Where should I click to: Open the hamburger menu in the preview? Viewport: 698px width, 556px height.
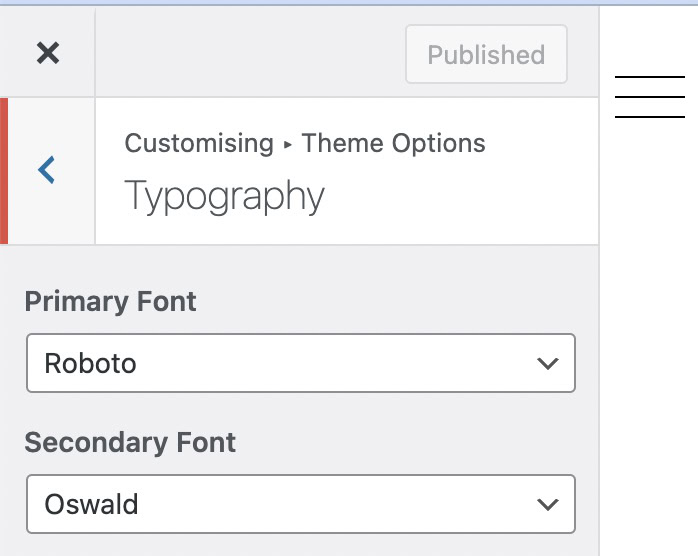[x=649, y=97]
